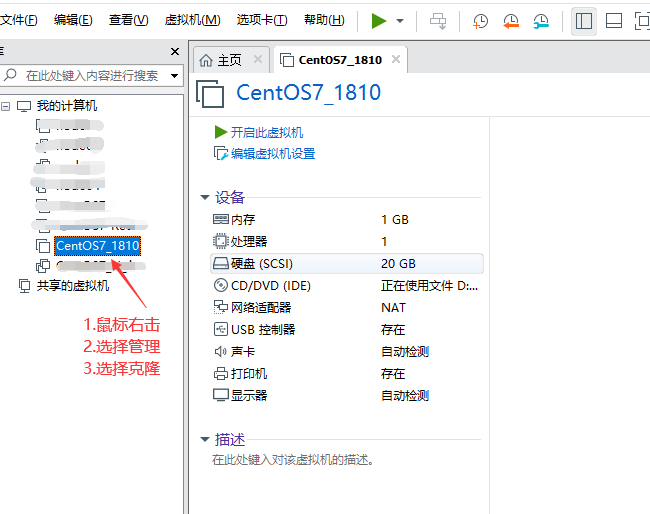Click the display monitor icon
The image size is (650, 514).
(221, 395)
